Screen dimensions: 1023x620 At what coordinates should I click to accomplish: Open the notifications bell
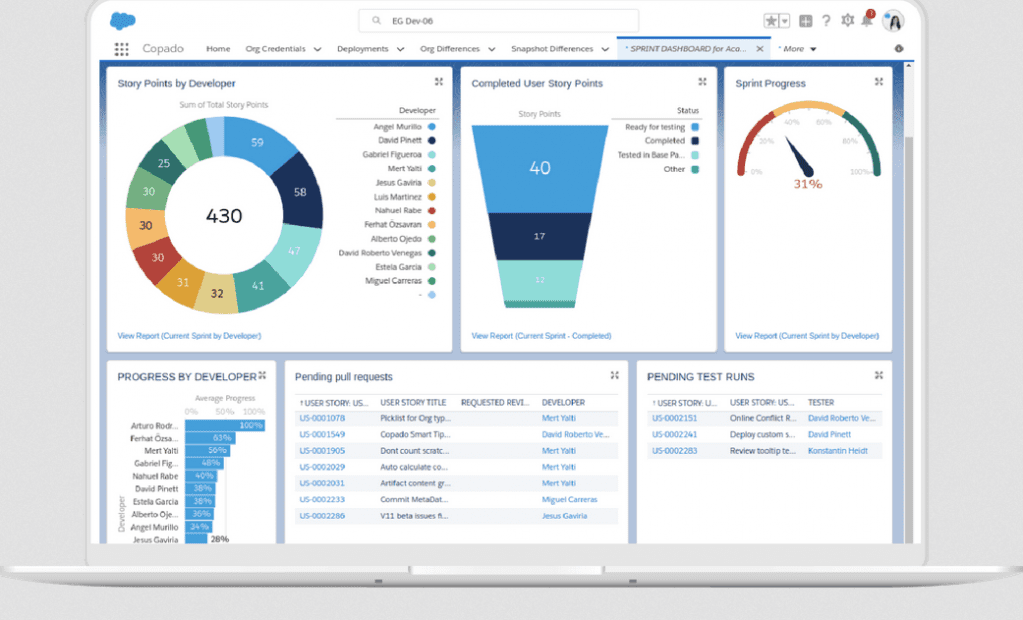point(868,20)
